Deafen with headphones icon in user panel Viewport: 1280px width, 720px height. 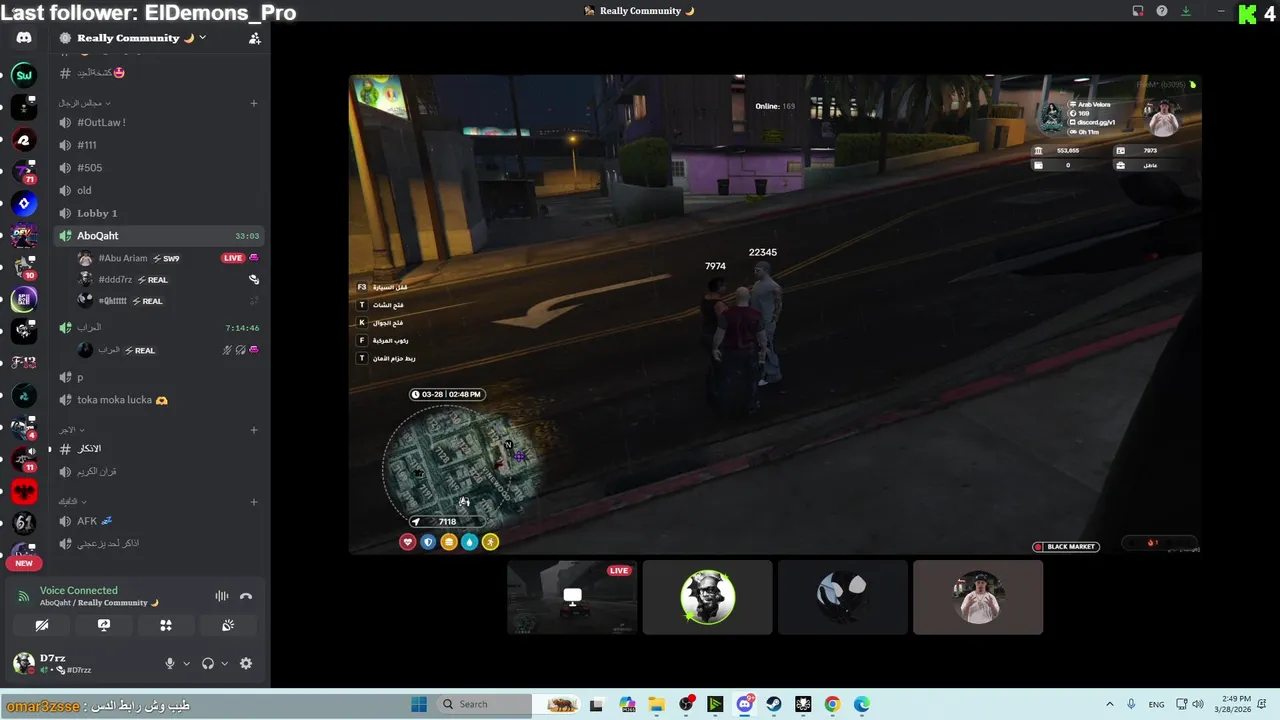[x=208, y=663]
